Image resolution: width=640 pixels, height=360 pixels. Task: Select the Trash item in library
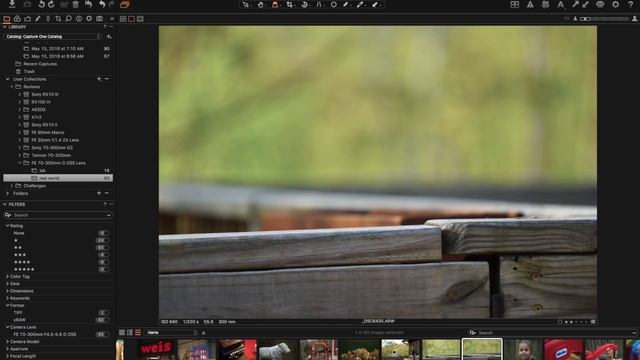coord(29,71)
